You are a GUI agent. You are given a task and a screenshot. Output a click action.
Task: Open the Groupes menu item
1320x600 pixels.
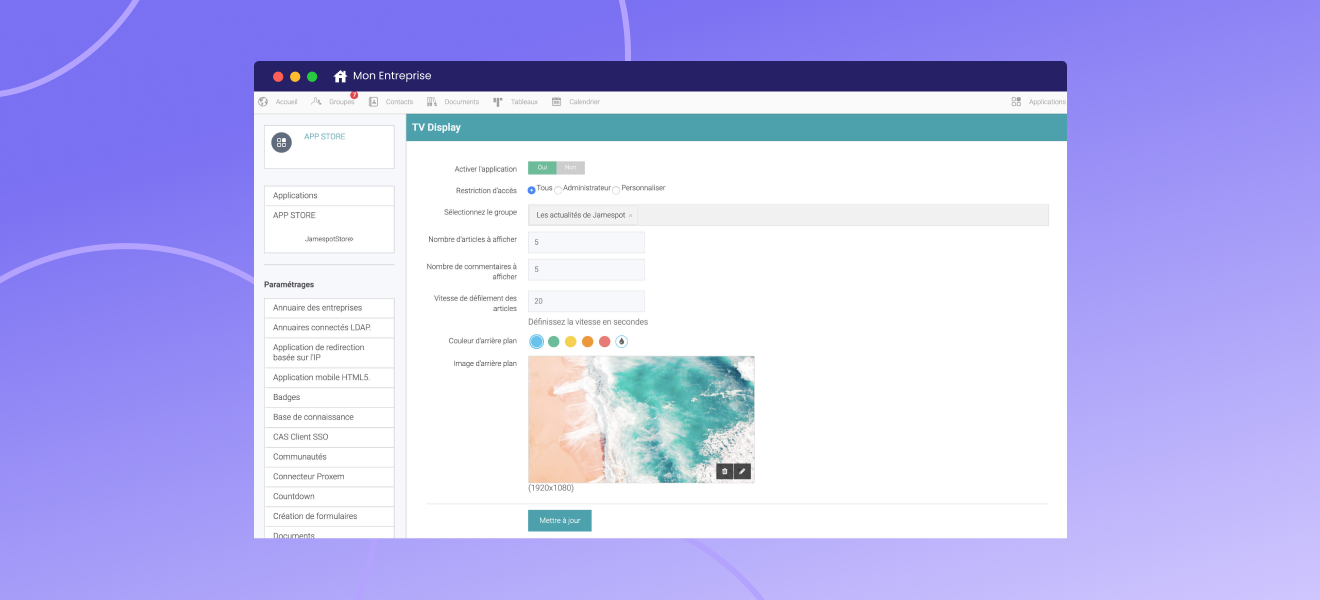click(x=341, y=102)
